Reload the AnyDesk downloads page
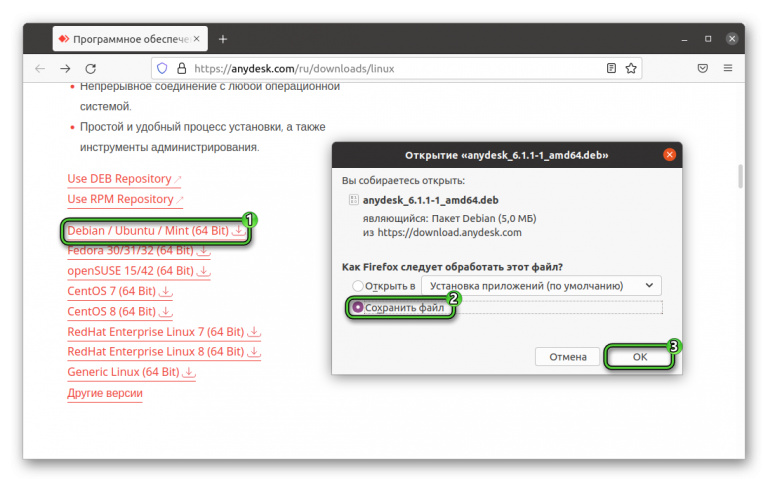 coord(91,69)
